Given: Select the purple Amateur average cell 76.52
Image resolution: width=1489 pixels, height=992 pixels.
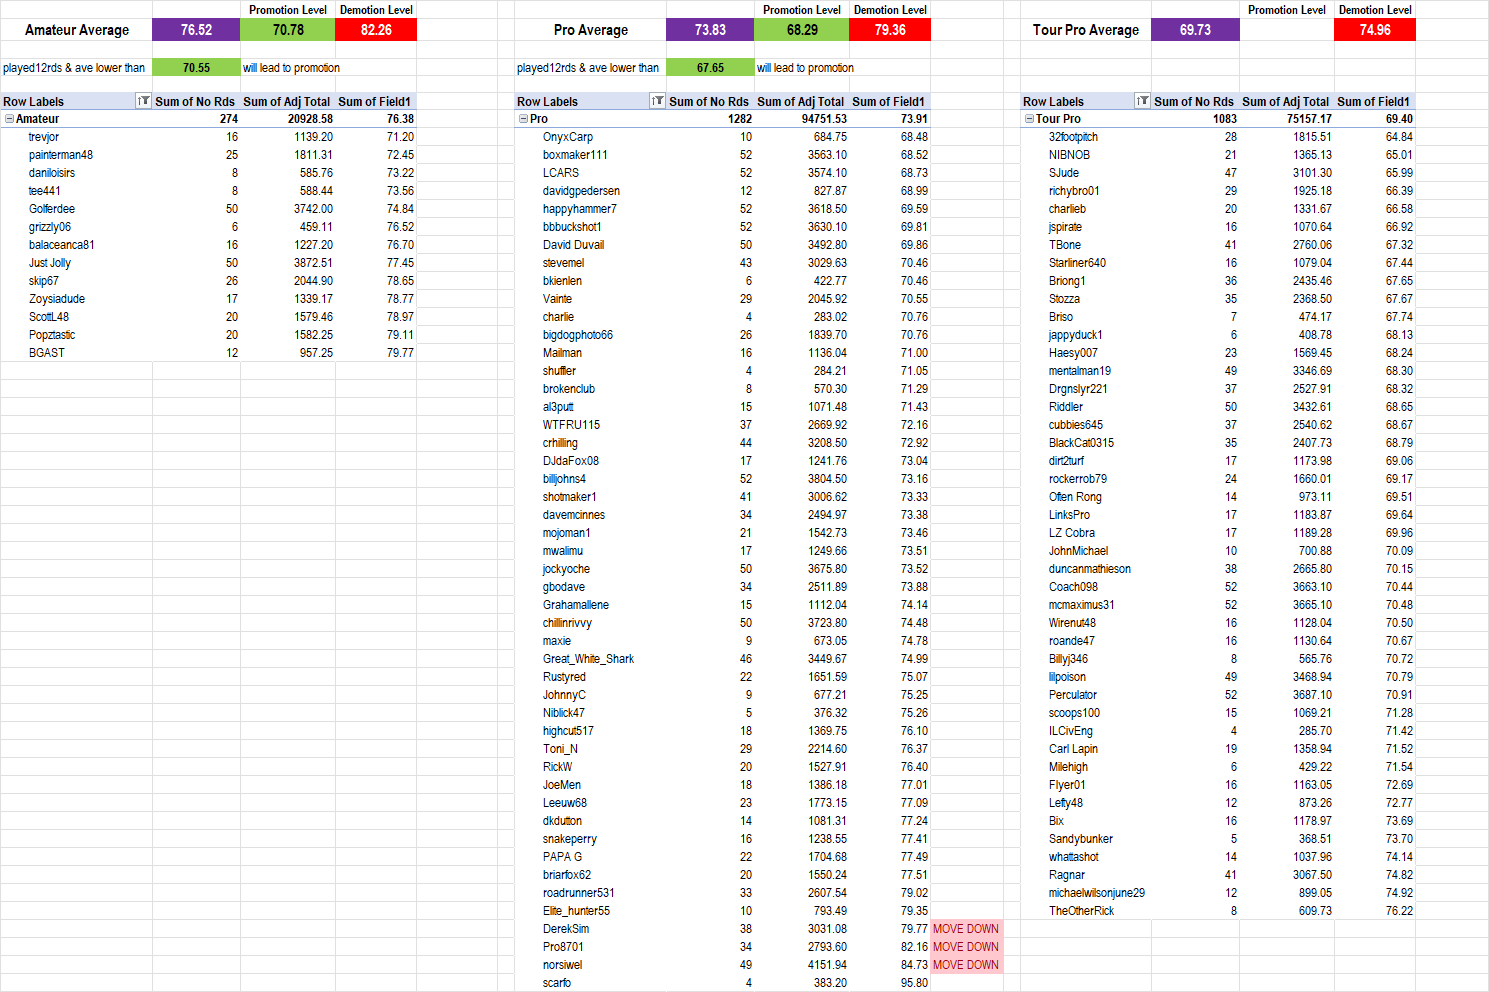Looking at the screenshot, I should coord(196,30).
